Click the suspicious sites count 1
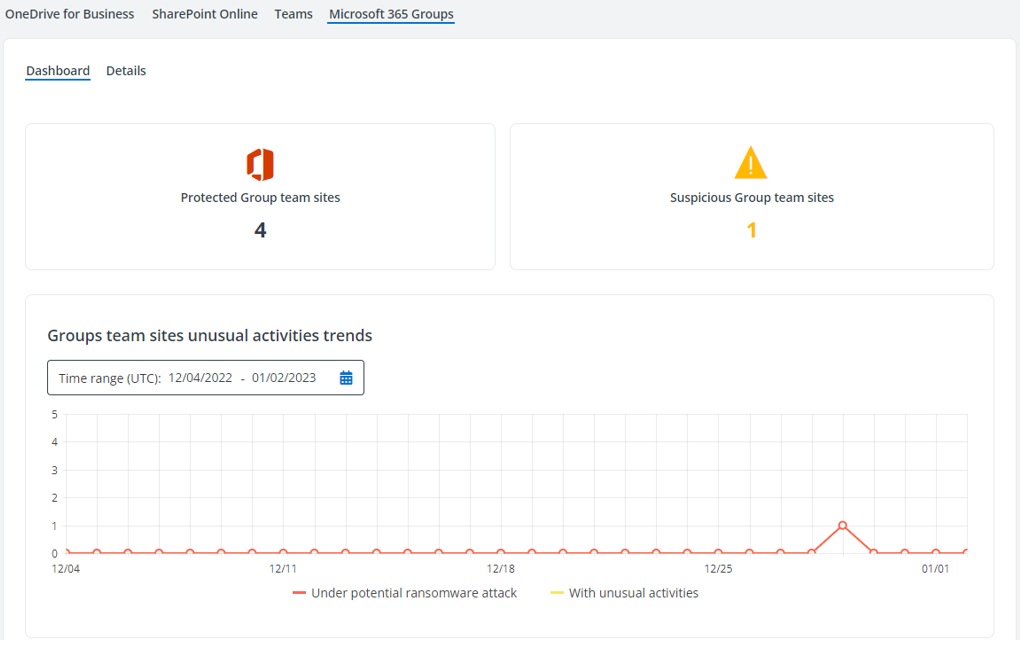 pyautogui.click(x=751, y=230)
